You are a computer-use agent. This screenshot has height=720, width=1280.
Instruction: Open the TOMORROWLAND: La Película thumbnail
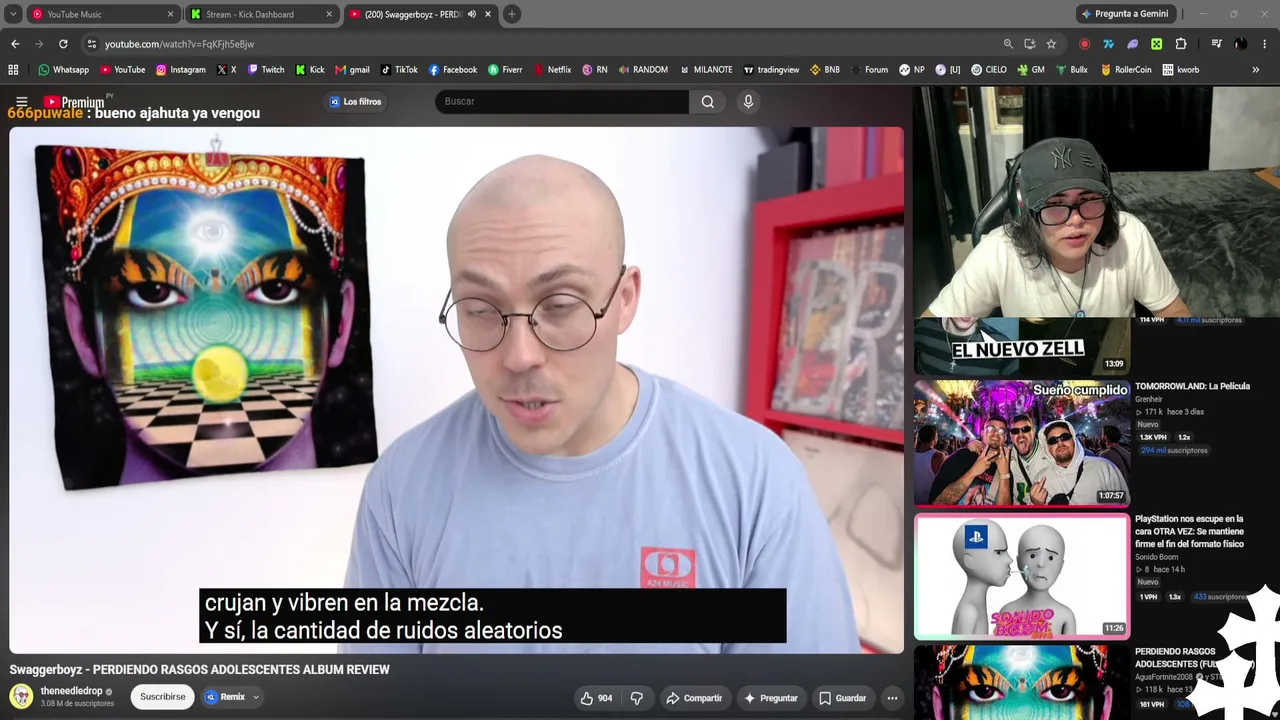click(1021, 442)
